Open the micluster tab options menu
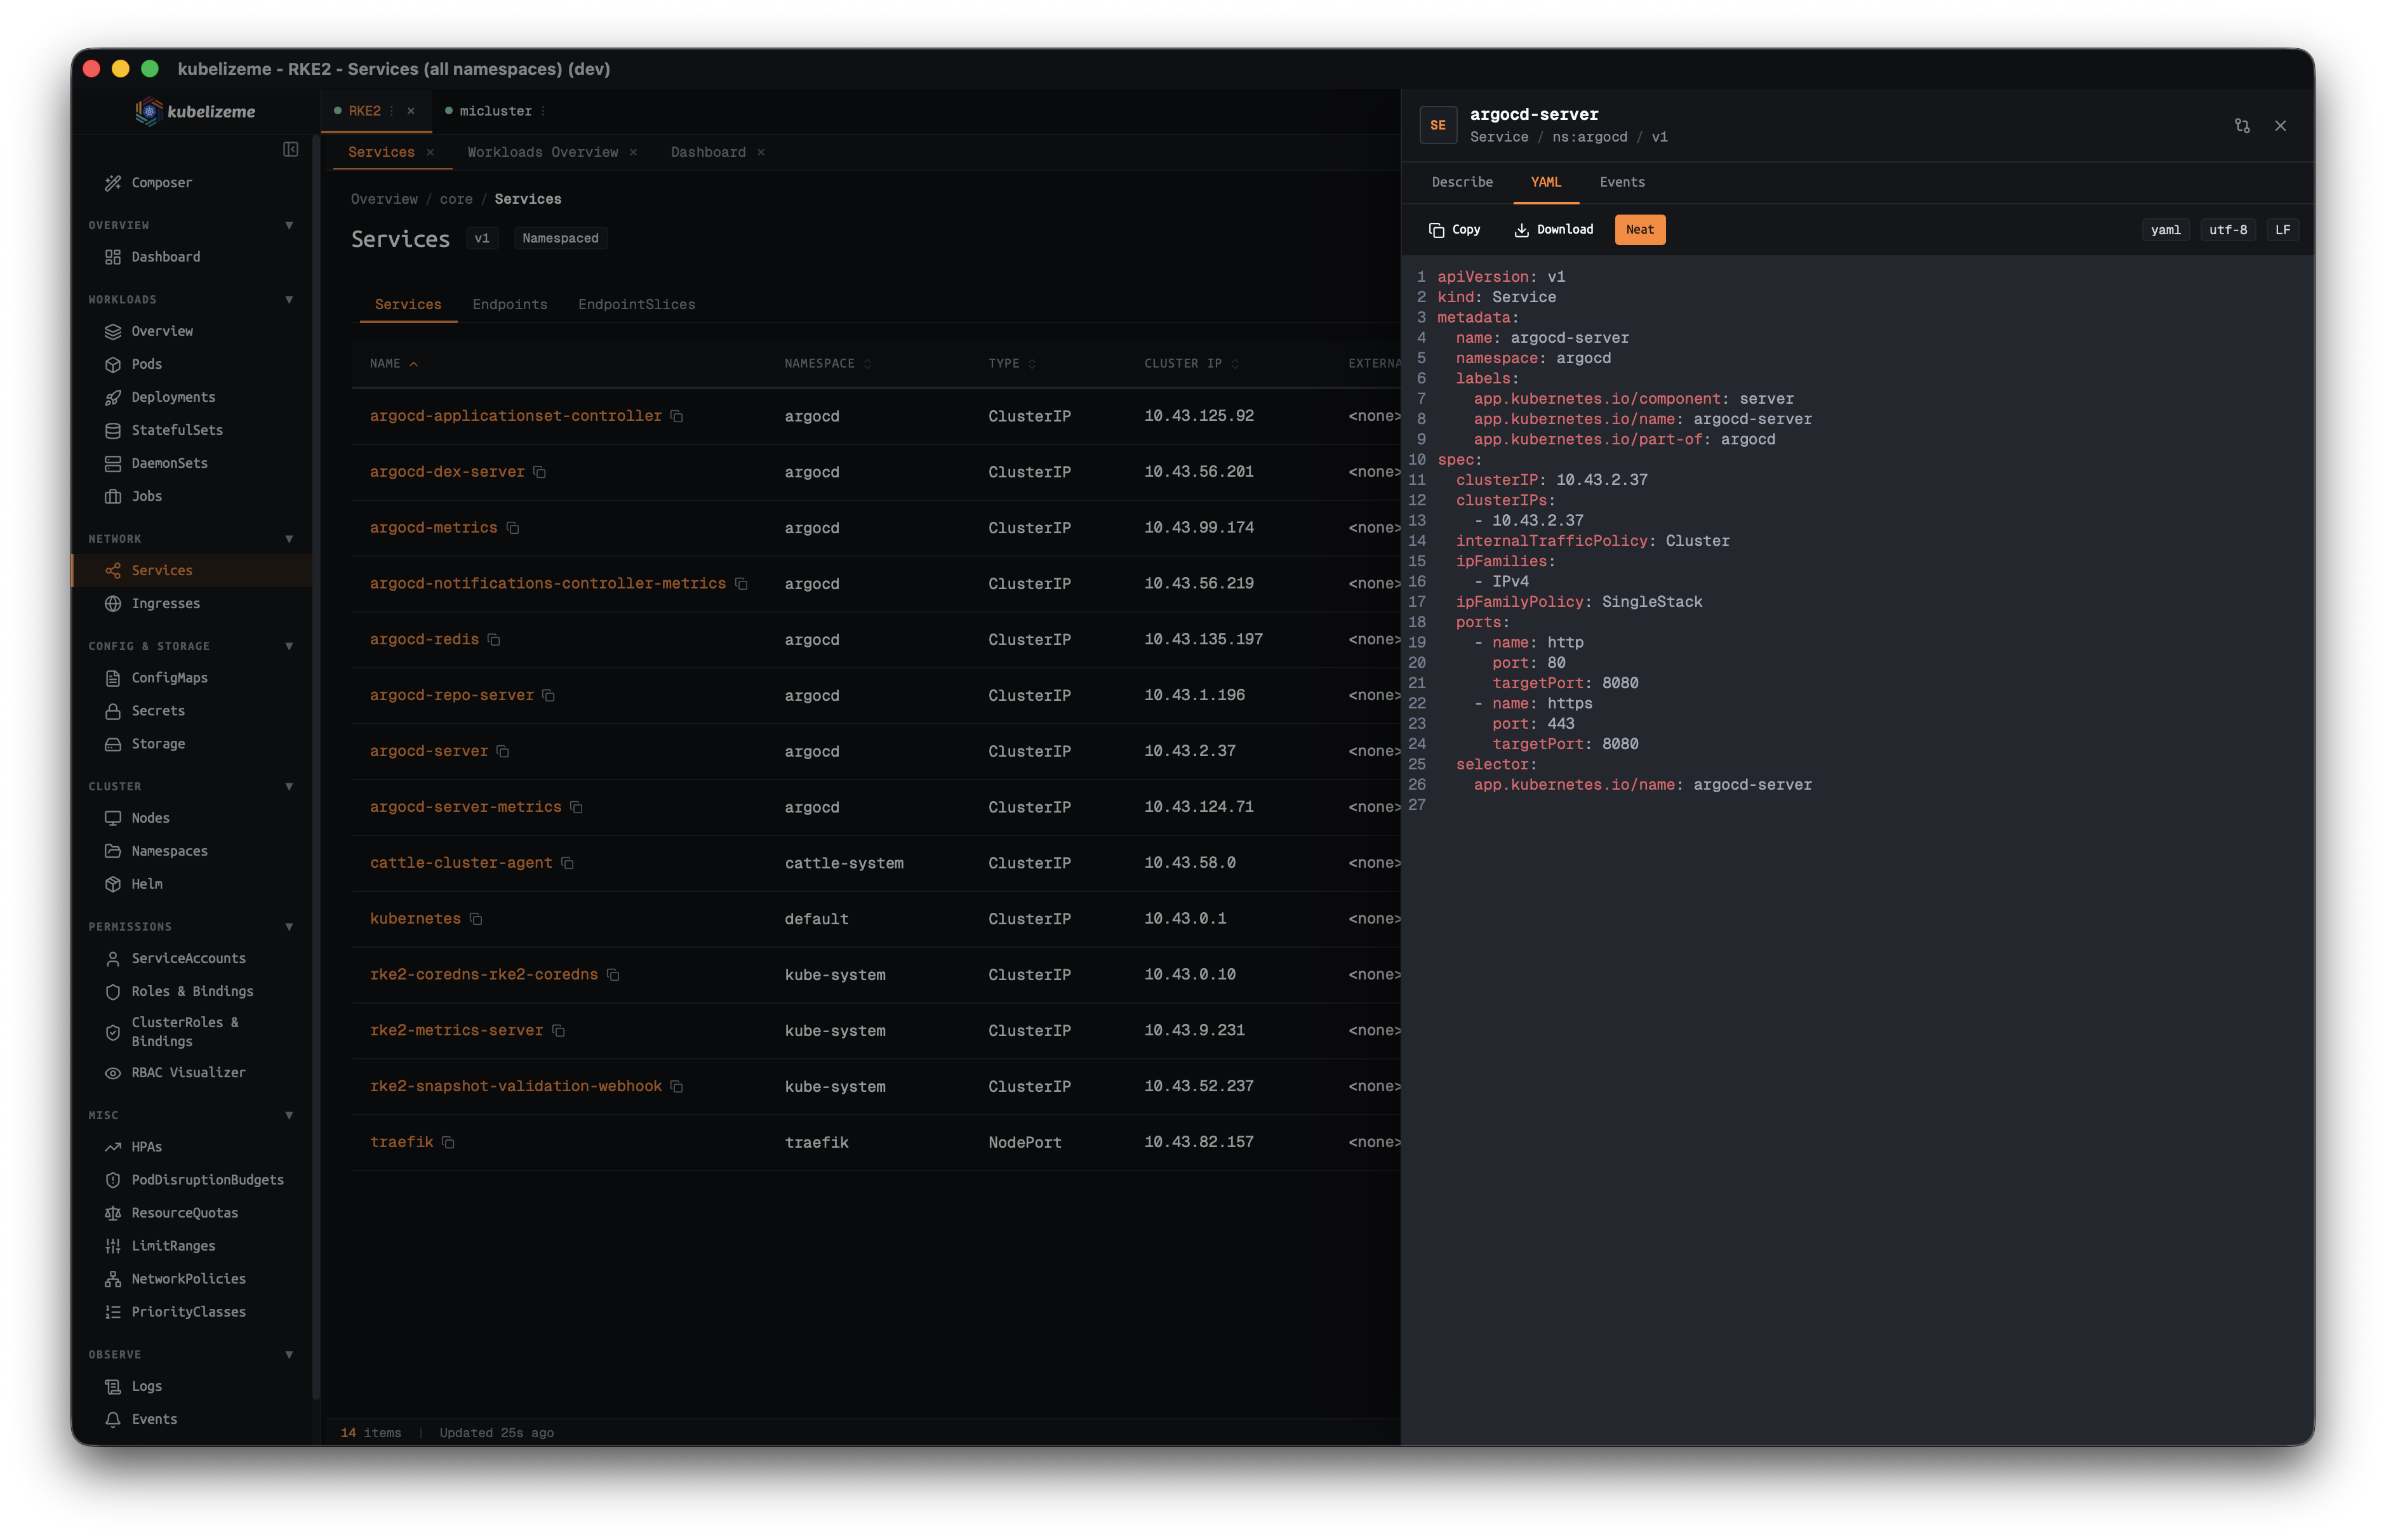 tap(543, 111)
